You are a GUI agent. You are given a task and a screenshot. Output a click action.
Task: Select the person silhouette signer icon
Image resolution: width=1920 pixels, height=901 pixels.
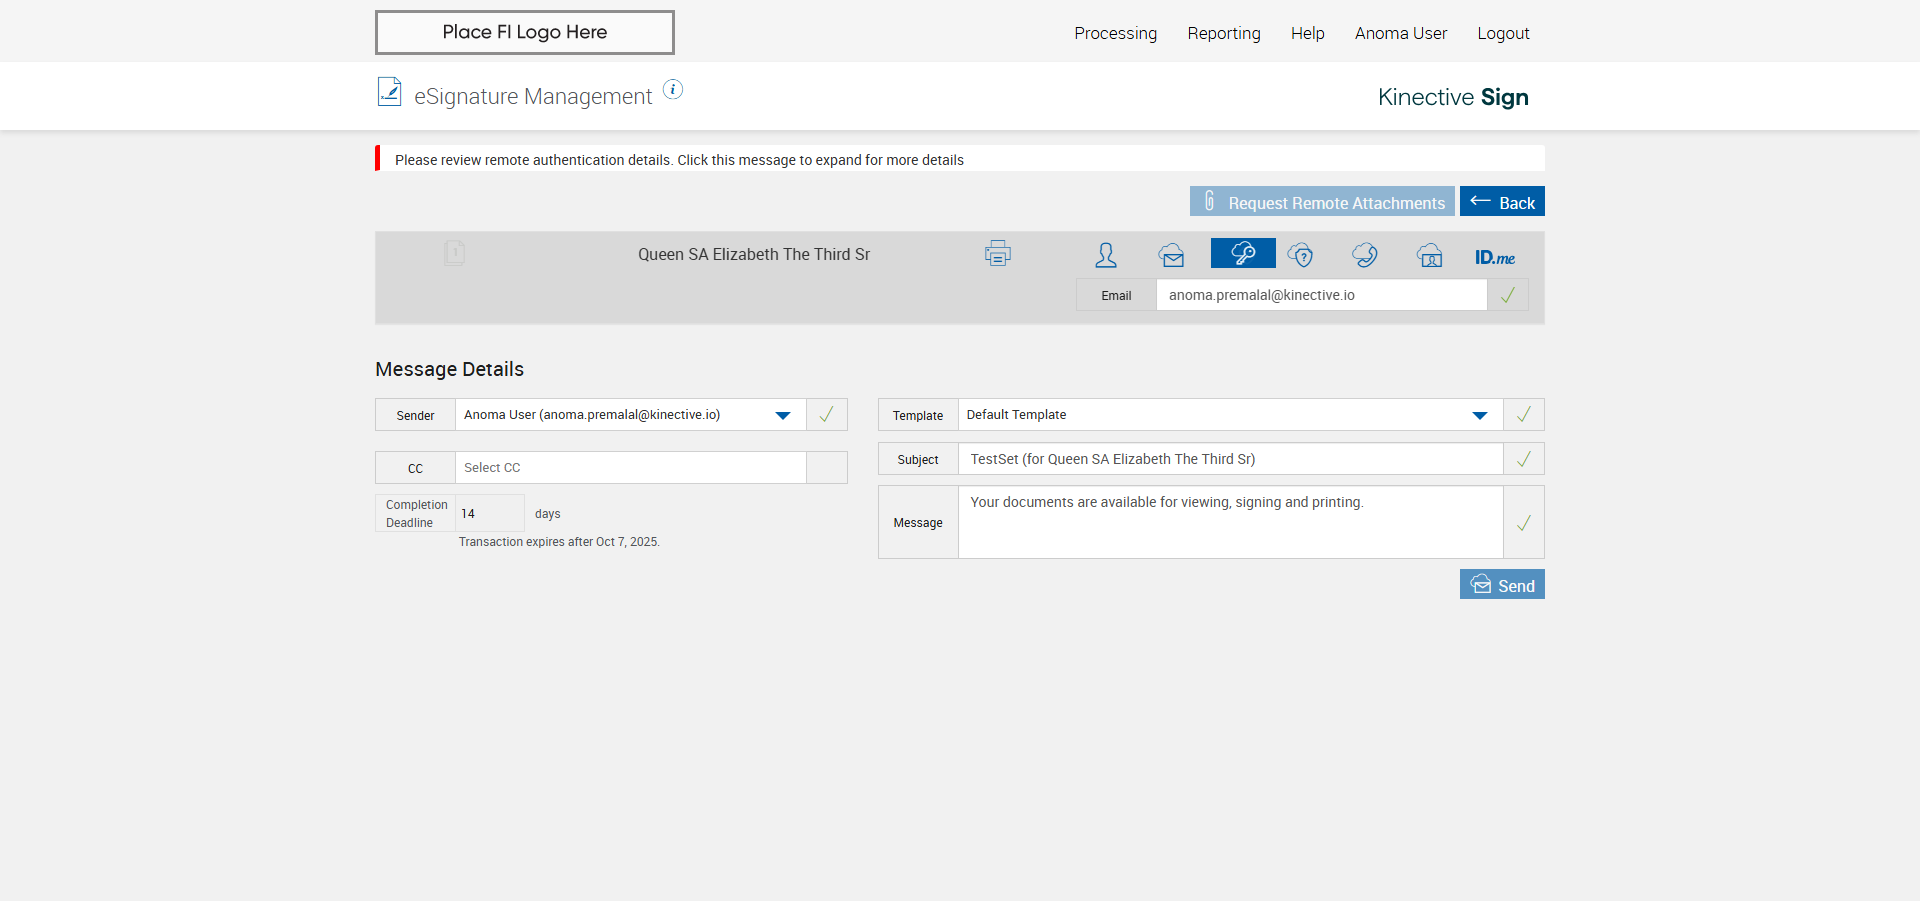[x=1105, y=255]
